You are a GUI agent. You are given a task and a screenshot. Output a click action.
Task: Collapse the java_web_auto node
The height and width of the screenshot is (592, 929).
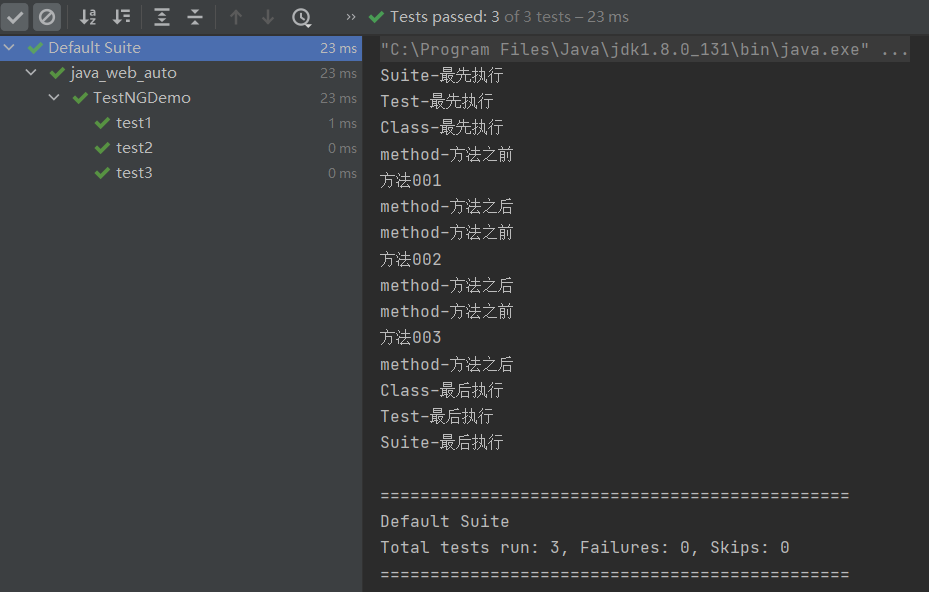click(x=31, y=72)
